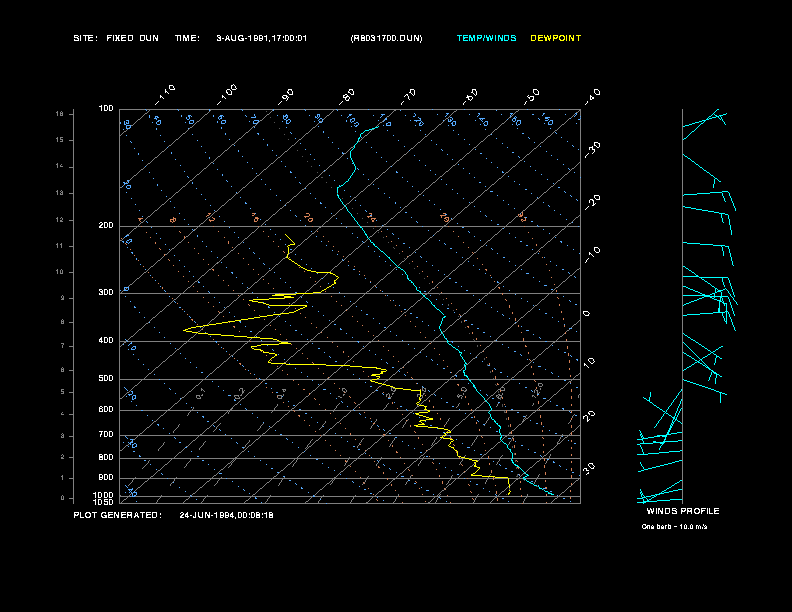Image resolution: width=792 pixels, height=612 pixels.
Task: Click the -110 temperature axis label
Action: pos(165,95)
